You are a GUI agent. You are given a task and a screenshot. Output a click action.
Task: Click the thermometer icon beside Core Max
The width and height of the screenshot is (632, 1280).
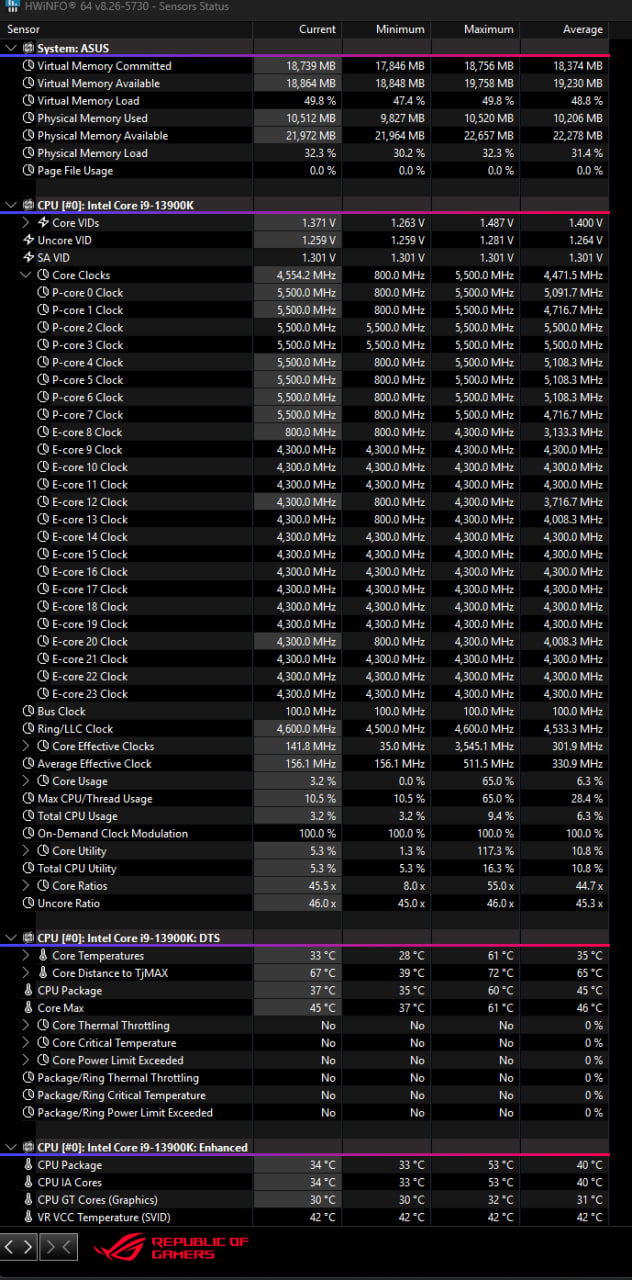28,1008
